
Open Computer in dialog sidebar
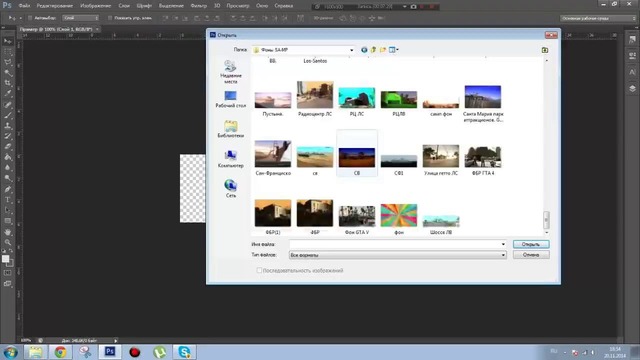231,159
